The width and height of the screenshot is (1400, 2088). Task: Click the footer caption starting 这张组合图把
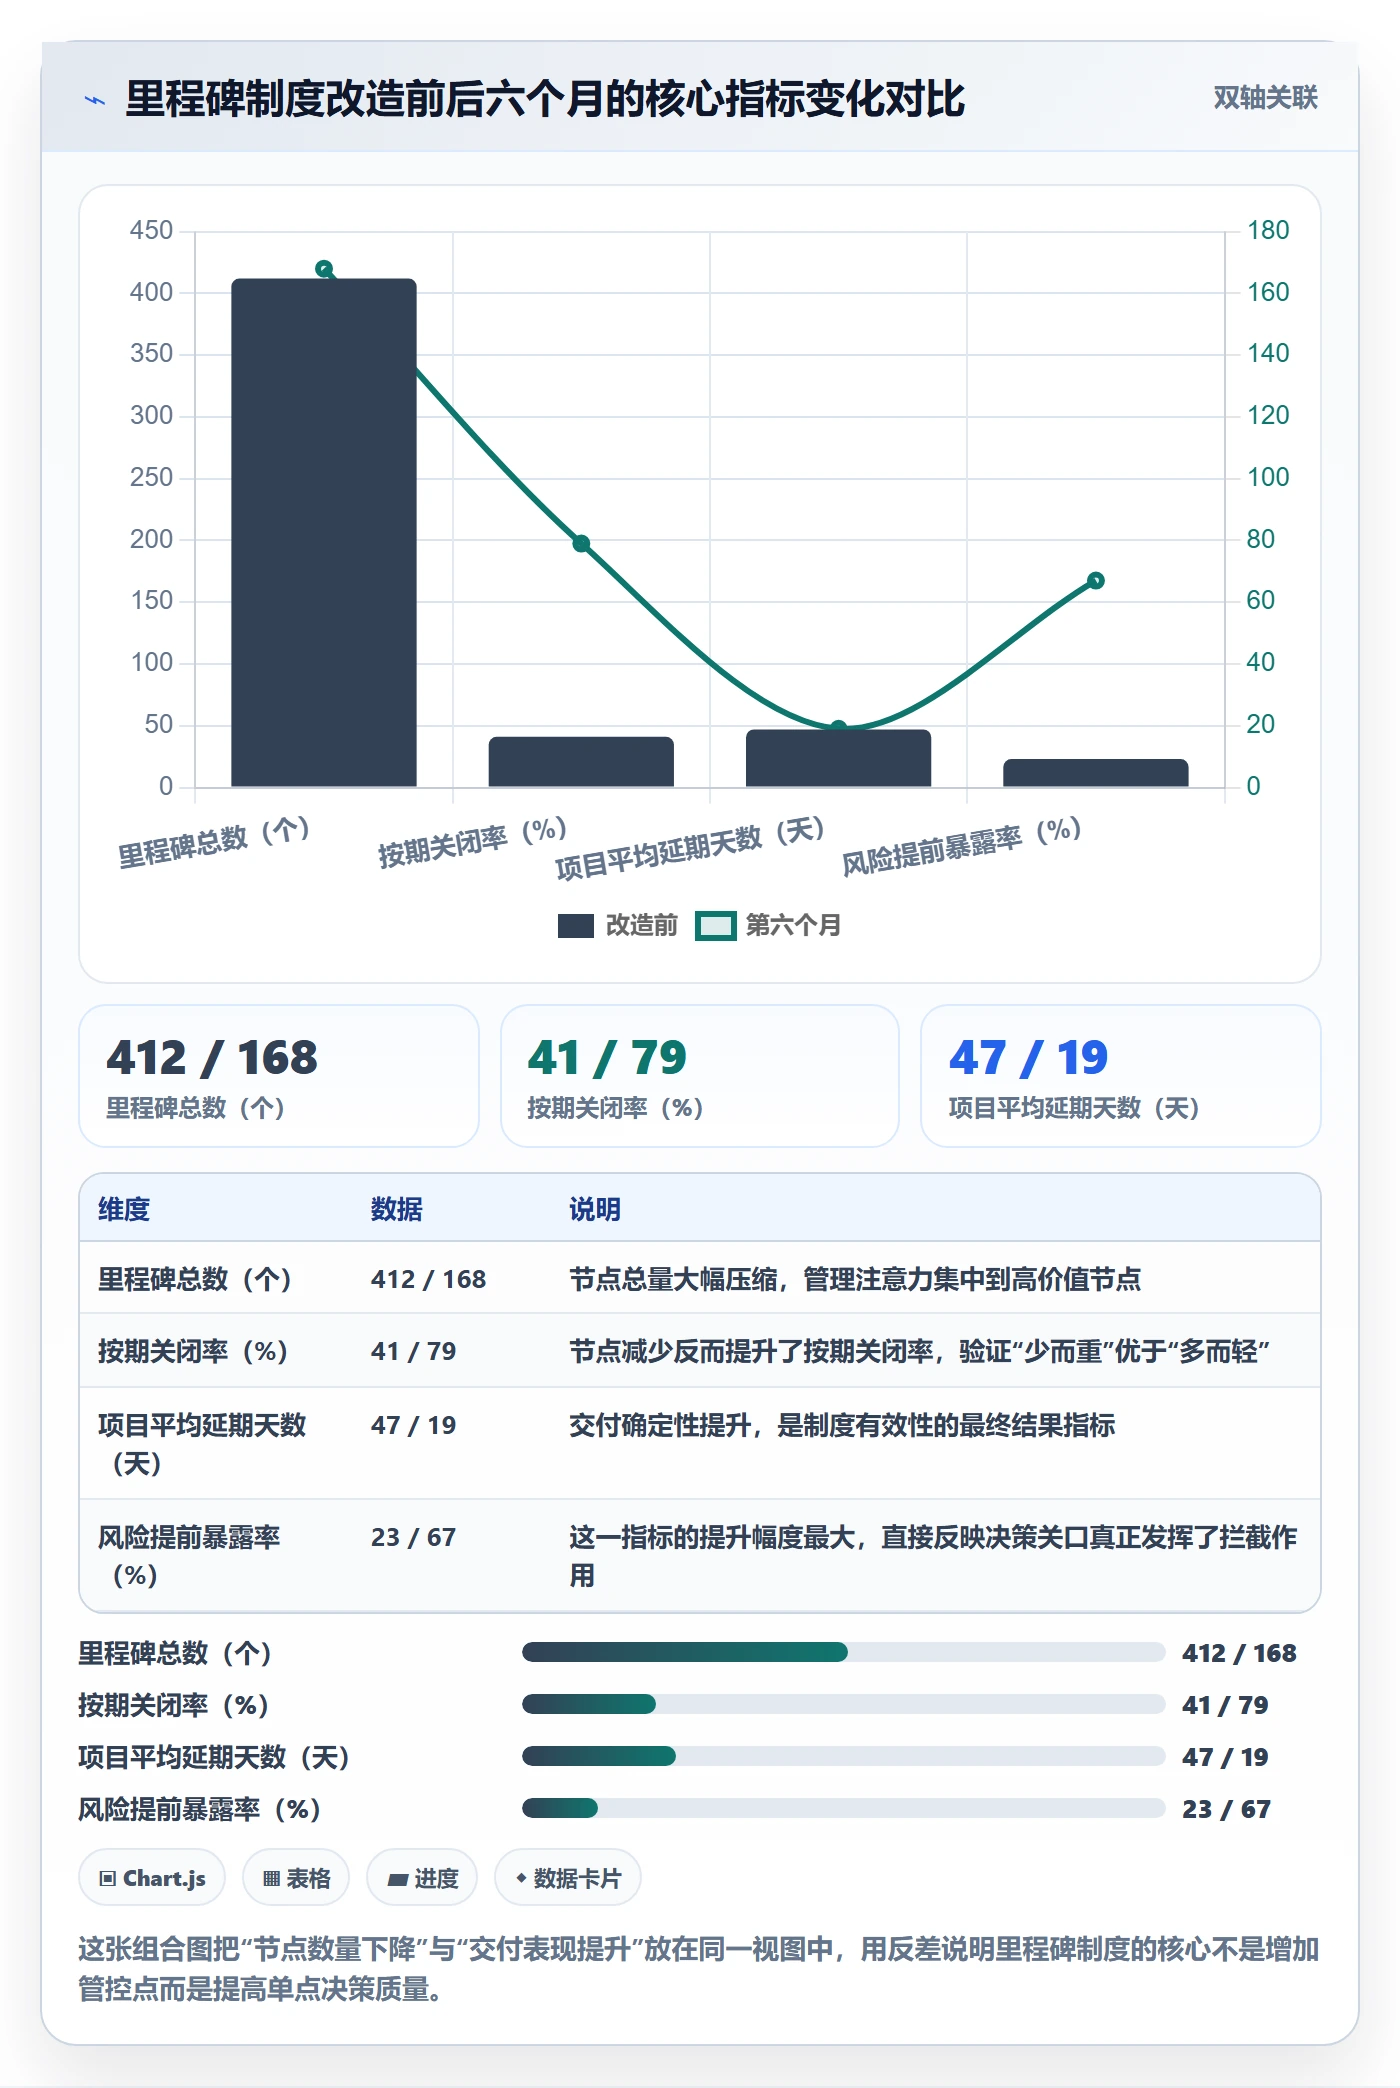[699, 1969]
